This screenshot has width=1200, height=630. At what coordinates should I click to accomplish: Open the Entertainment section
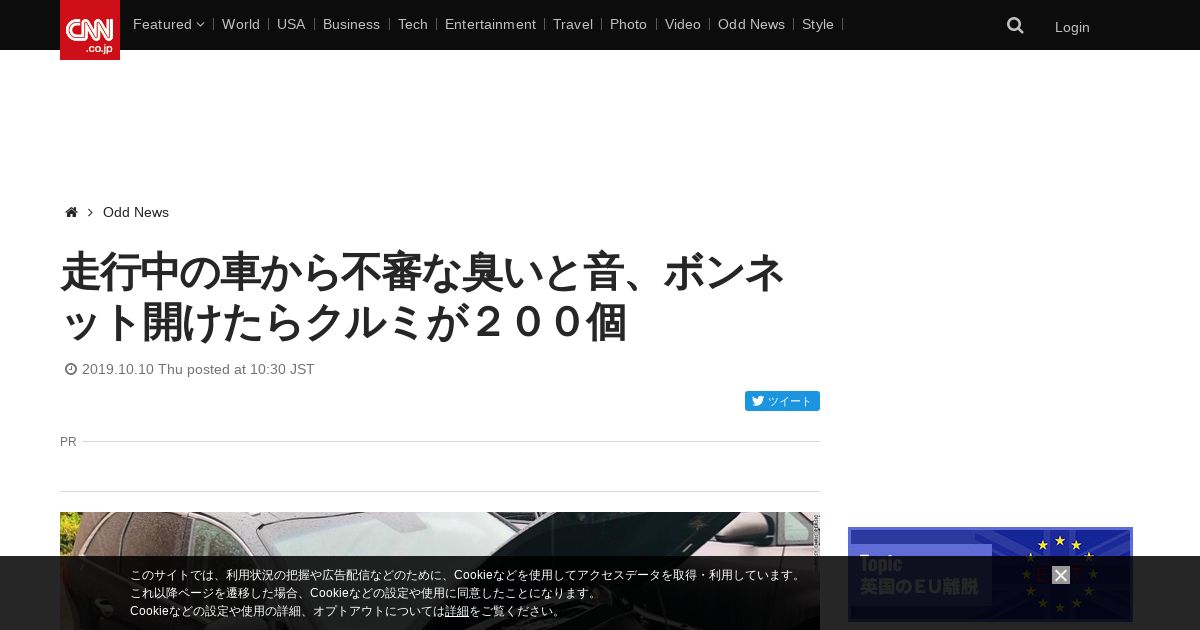(490, 24)
